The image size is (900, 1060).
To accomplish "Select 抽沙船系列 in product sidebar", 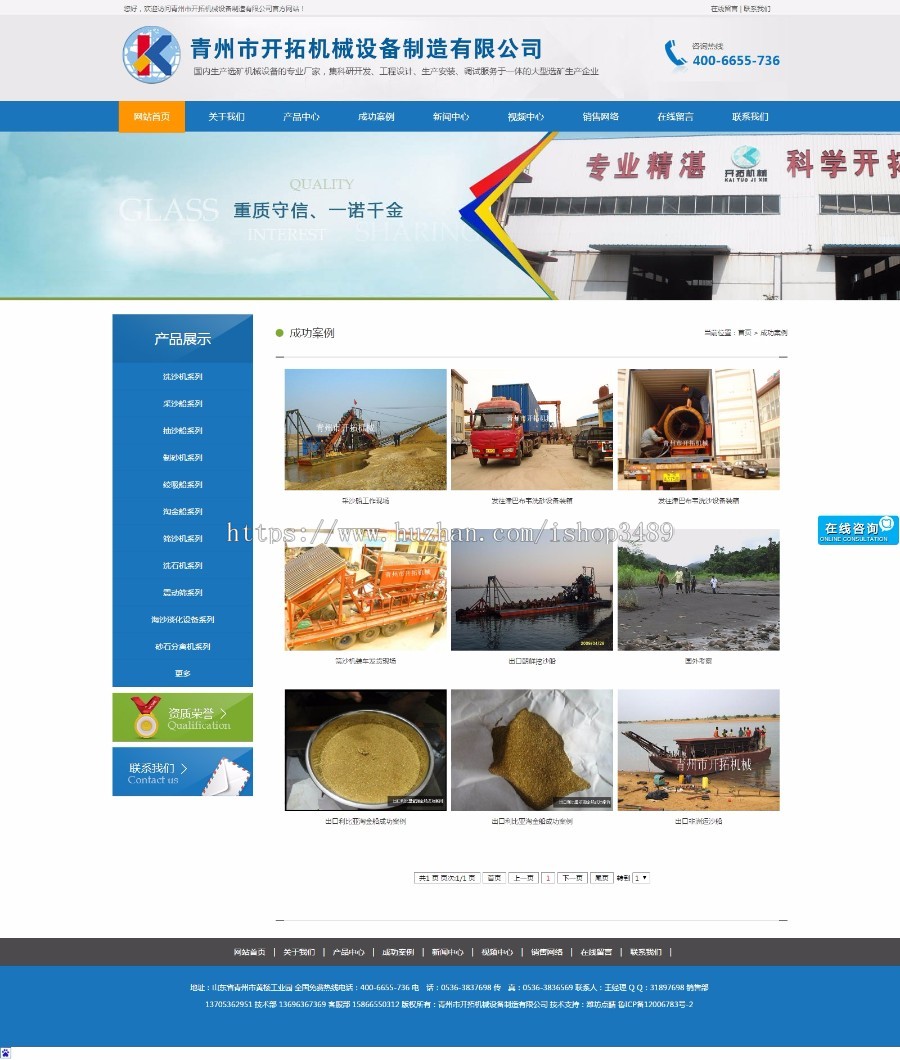I will pyautogui.click(x=183, y=431).
